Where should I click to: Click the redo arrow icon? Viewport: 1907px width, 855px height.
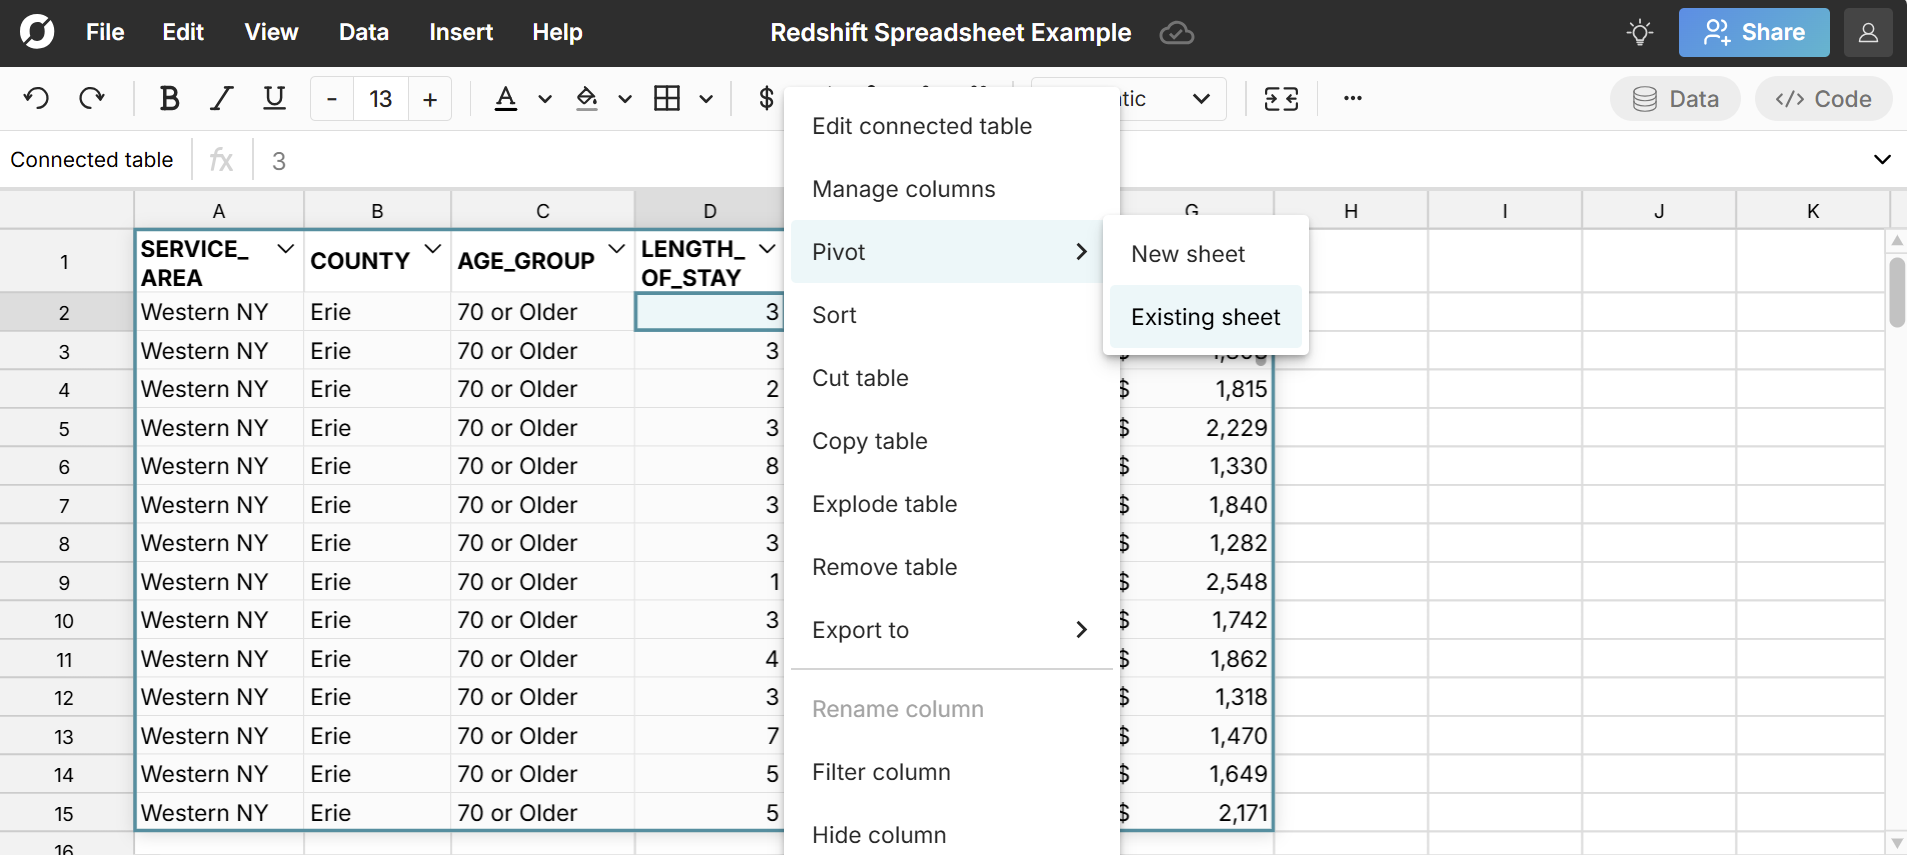(x=92, y=99)
